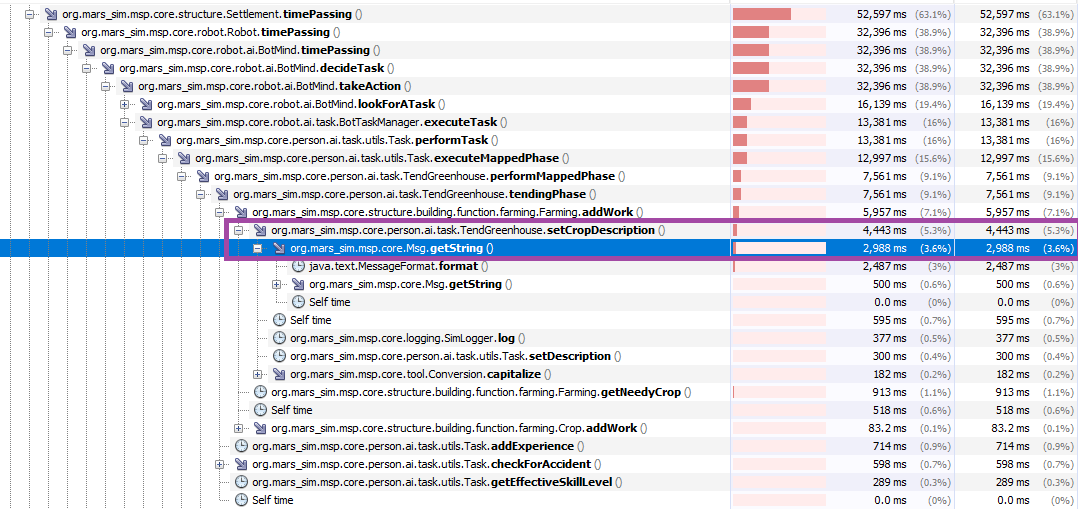This screenshot has height=509, width=1078.
Task: Click the Robot.timePassing call node icon
Action: click(69, 32)
